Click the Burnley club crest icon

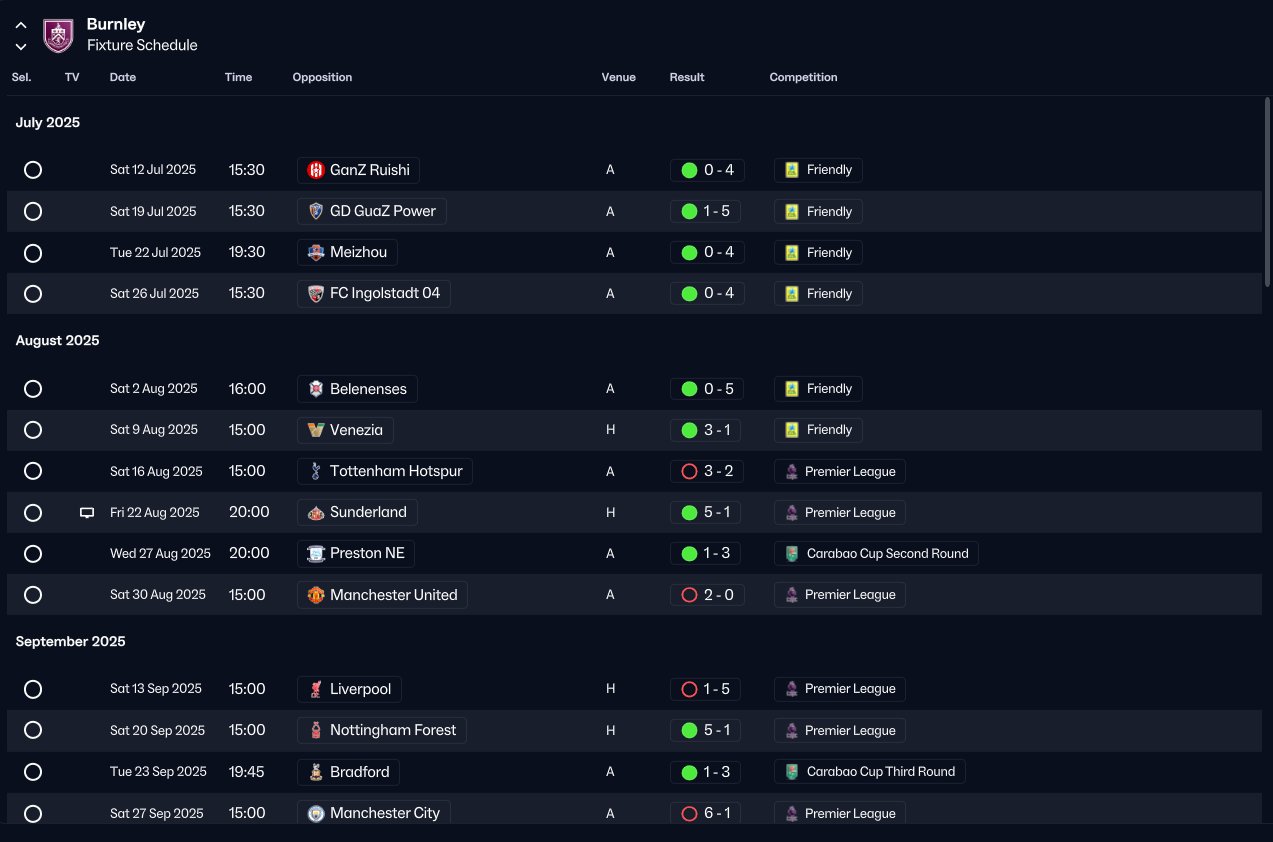[58, 35]
